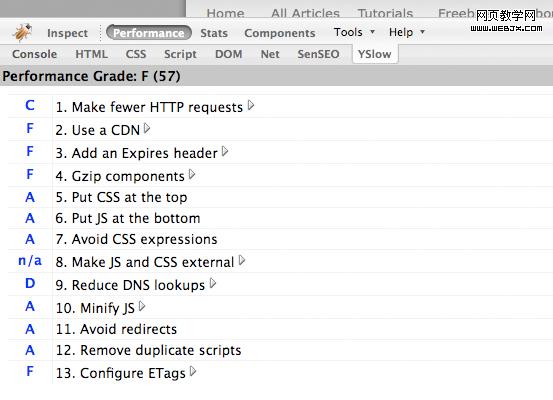Switch to the Net tab

(x=270, y=54)
